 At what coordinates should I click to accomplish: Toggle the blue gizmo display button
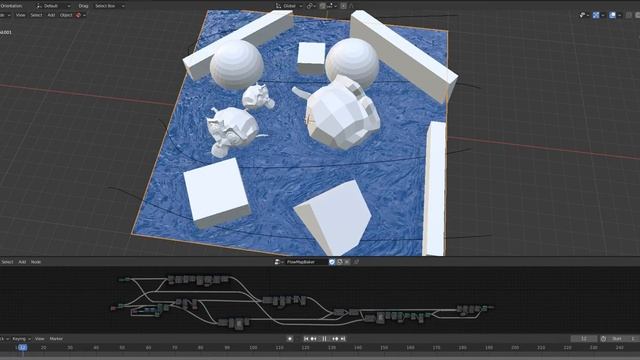[x=596, y=15]
